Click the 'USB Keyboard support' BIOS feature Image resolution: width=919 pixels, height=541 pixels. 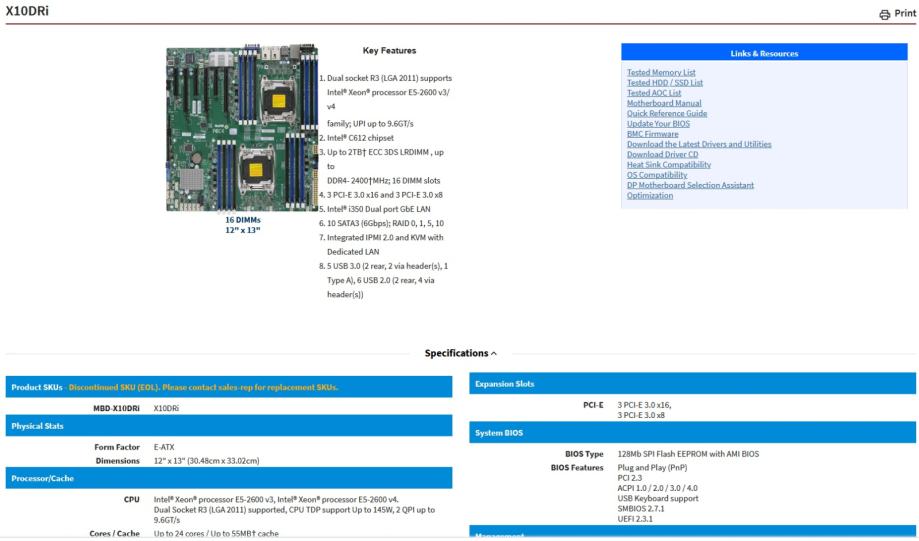click(658, 498)
